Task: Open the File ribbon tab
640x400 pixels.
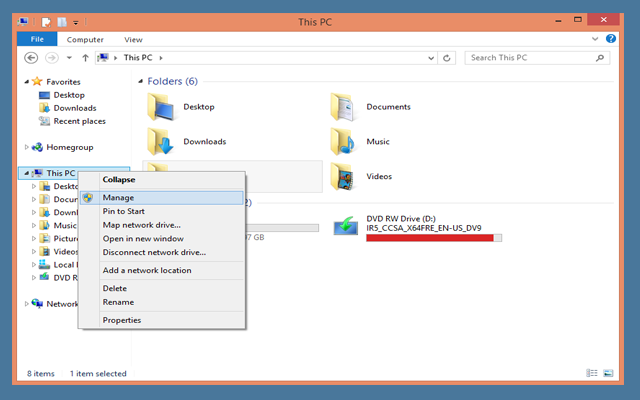Action: point(37,39)
